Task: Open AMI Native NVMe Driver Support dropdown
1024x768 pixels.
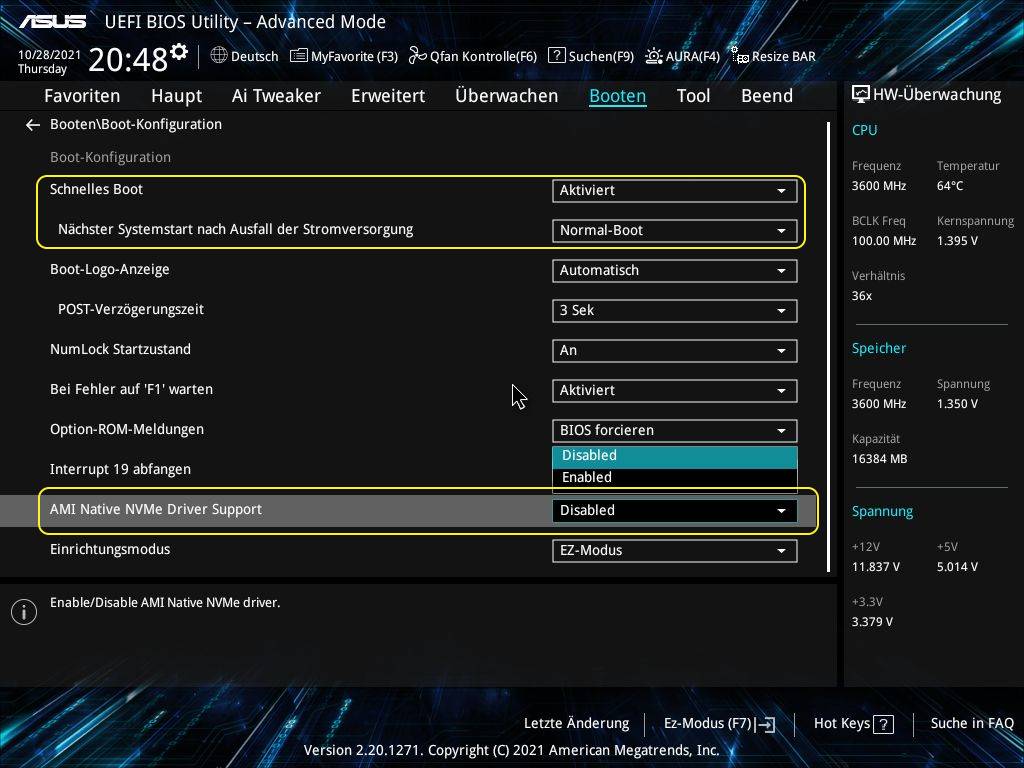Action: [x=675, y=511]
